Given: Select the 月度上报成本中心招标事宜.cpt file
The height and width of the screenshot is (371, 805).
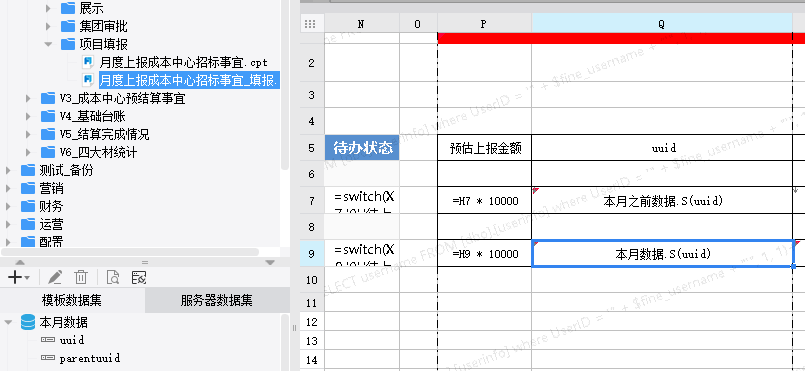Looking at the screenshot, I should coord(184,63).
